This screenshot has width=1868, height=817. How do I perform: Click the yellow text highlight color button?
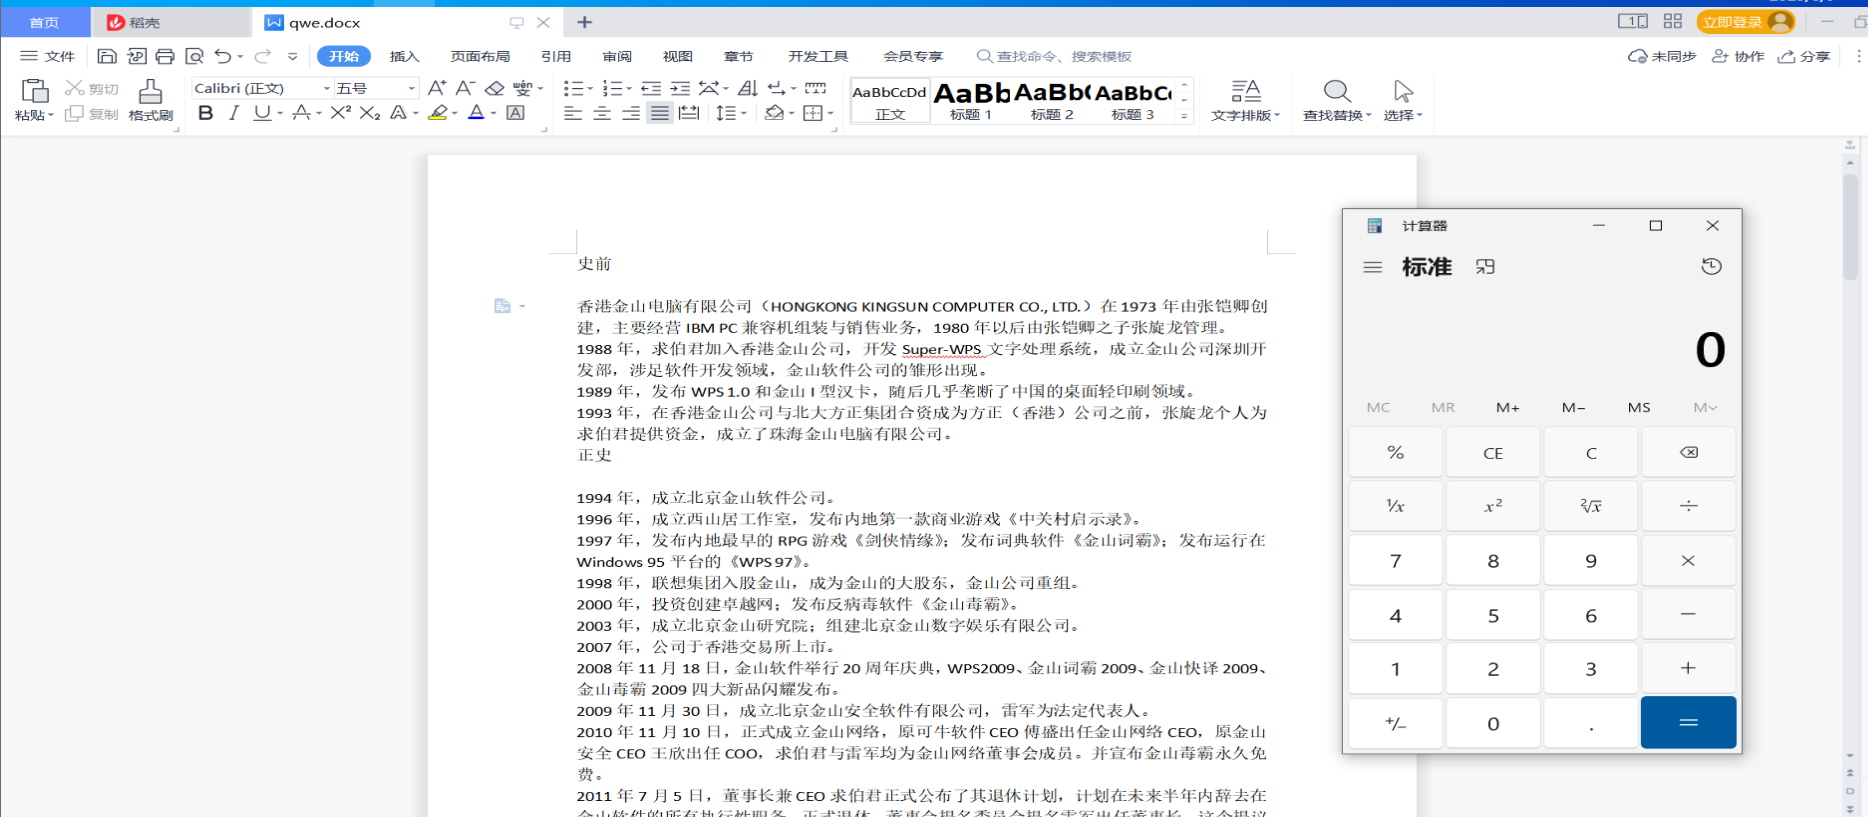(x=437, y=113)
